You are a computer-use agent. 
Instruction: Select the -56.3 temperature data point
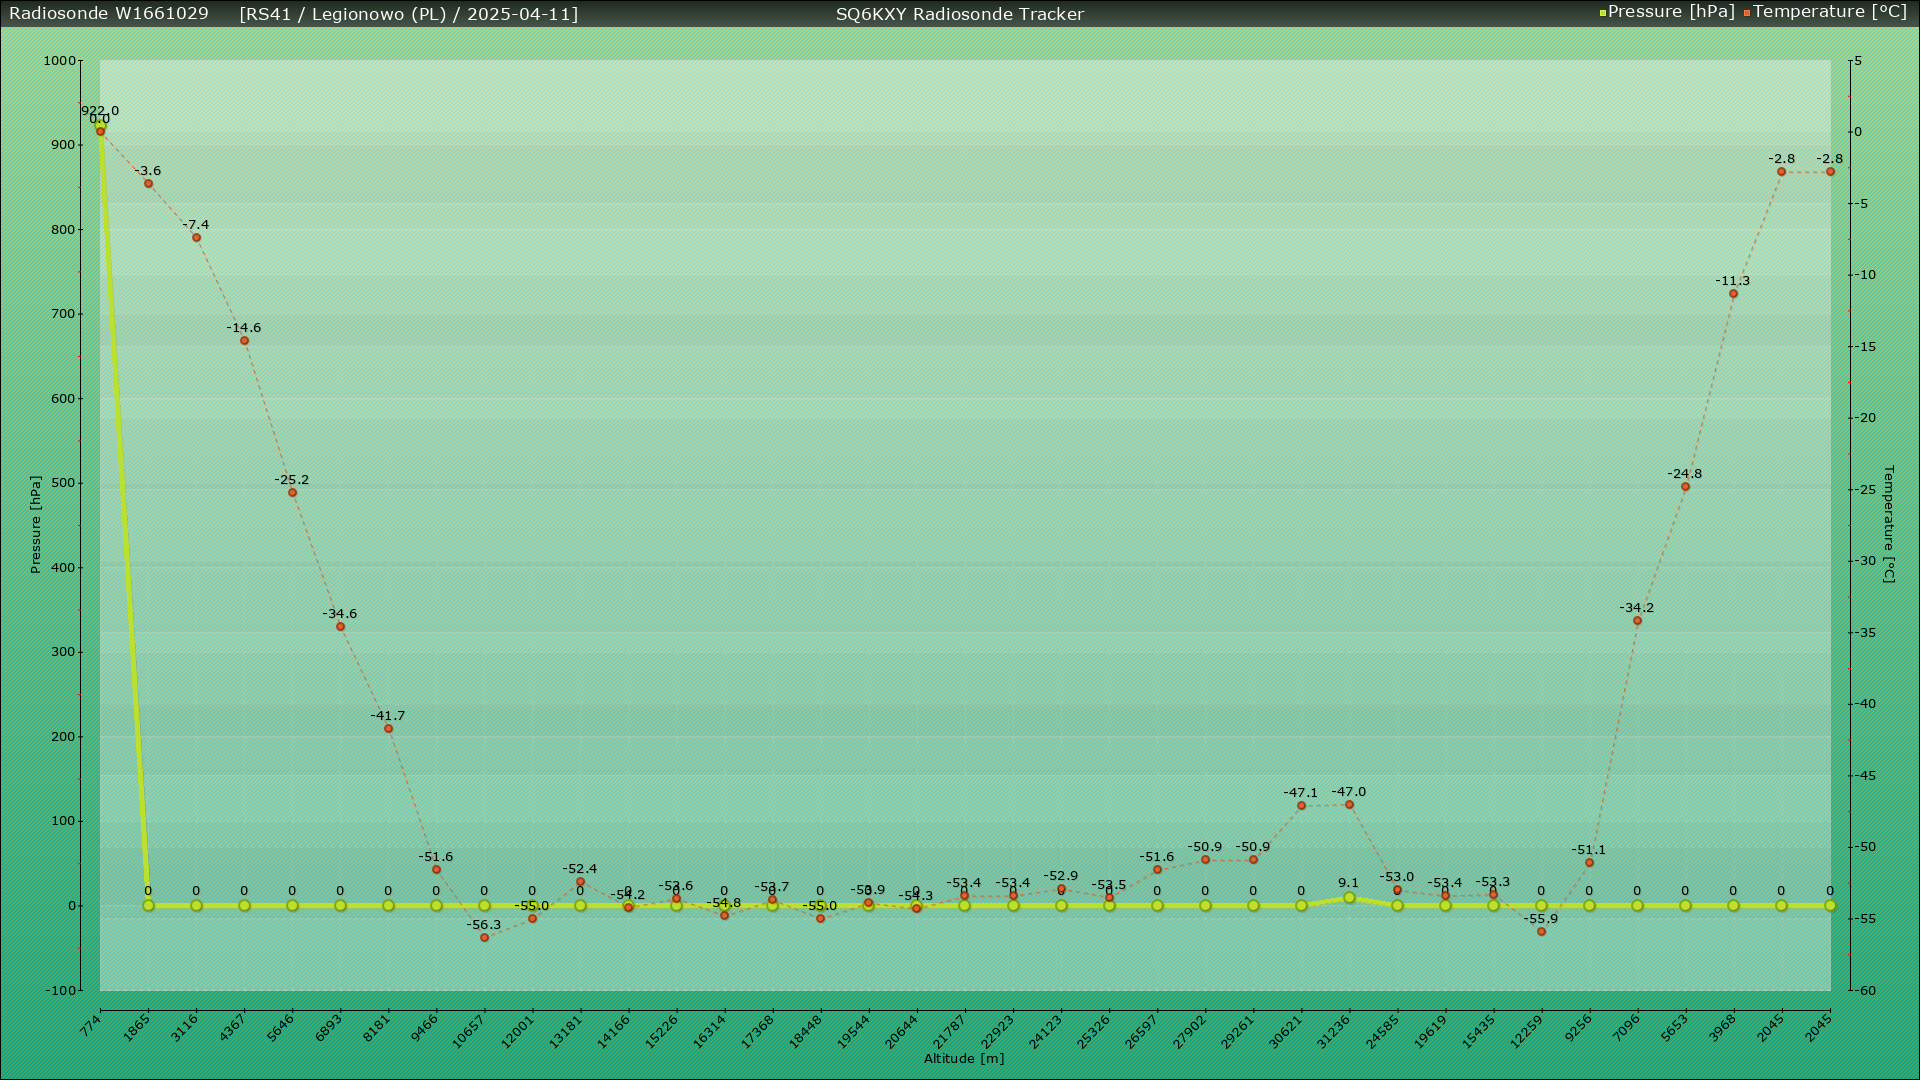[484, 938]
